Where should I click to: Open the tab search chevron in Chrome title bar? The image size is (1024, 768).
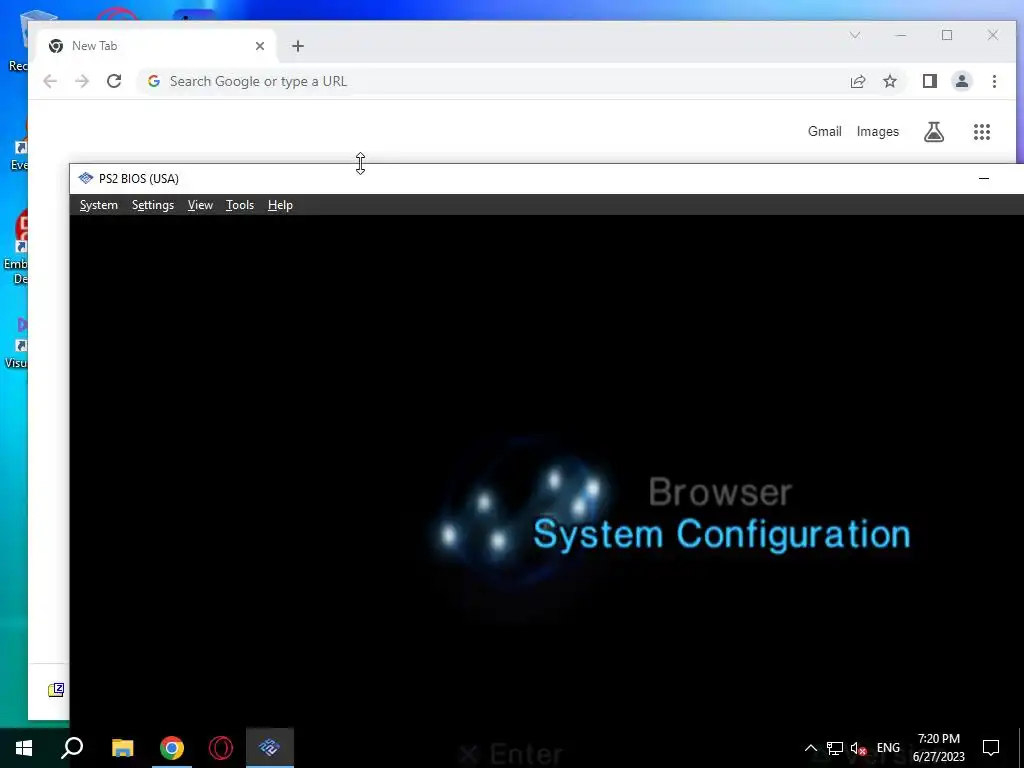[855, 35]
